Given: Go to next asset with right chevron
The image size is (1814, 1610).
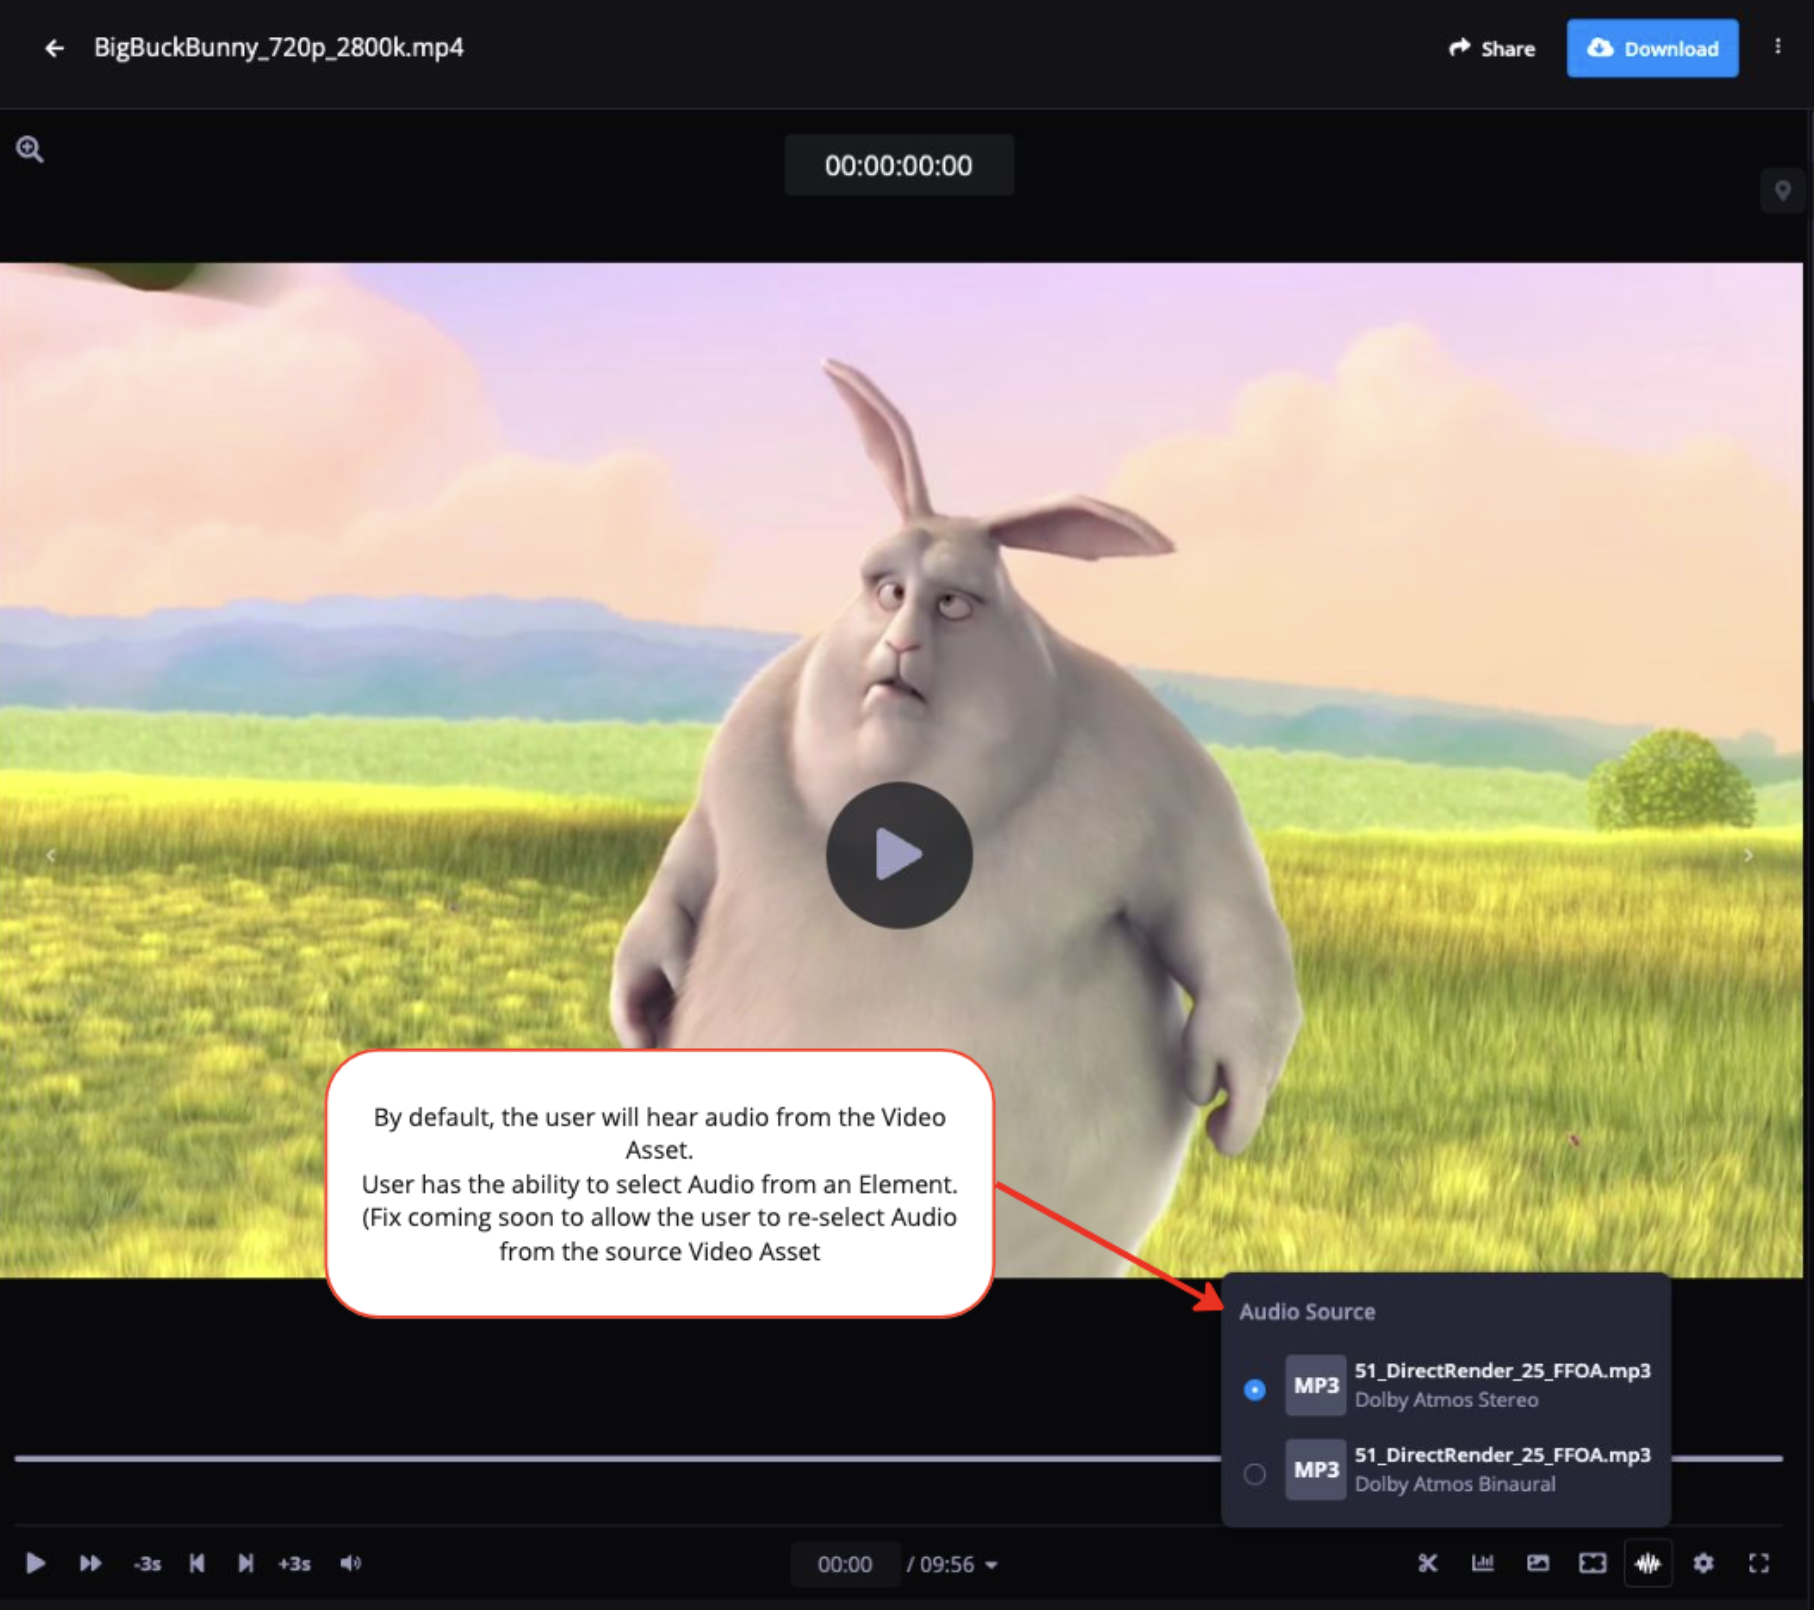Looking at the screenshot, I should 1748,855.
